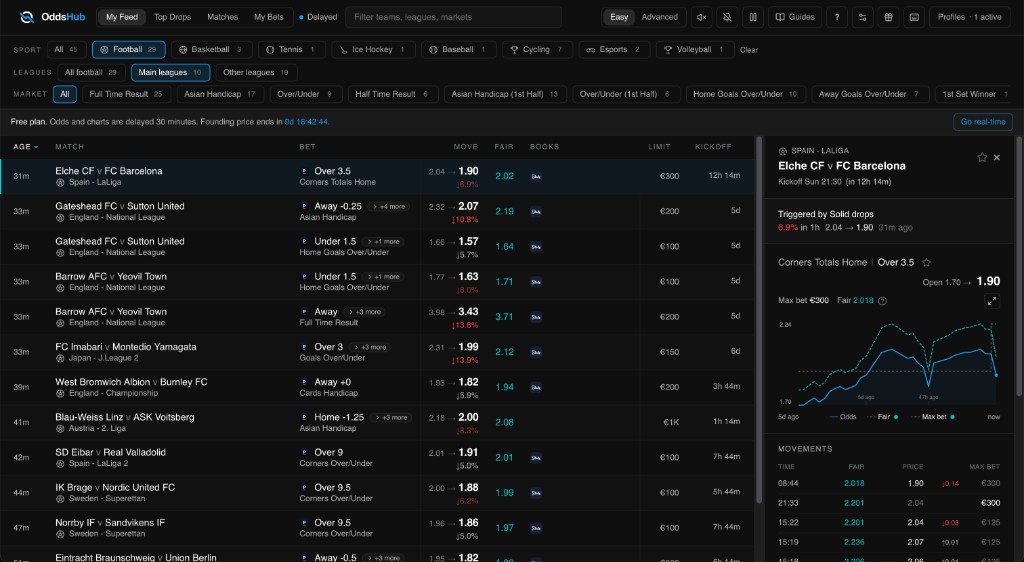This screenshot has height=562, width=1024.
Task: Open the My Feed tab
Action: (122, 17)
